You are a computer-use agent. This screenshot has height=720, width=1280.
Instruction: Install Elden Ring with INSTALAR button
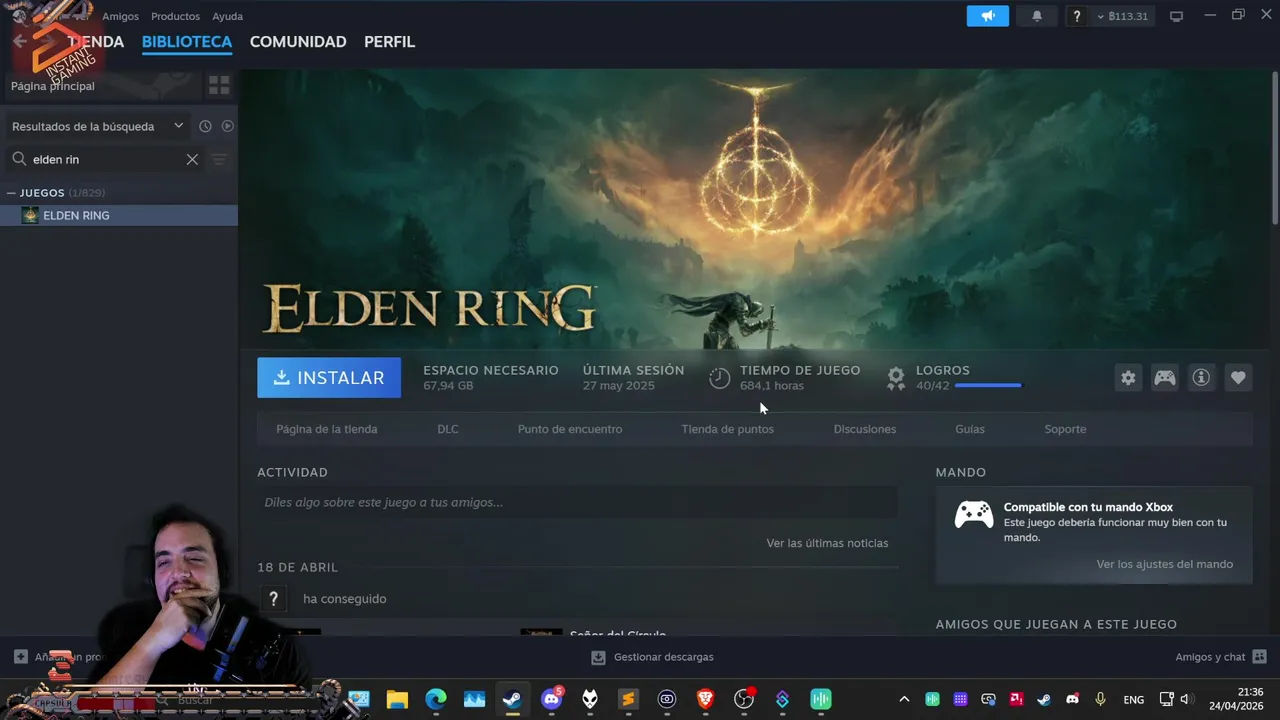[x=329, y=378]
